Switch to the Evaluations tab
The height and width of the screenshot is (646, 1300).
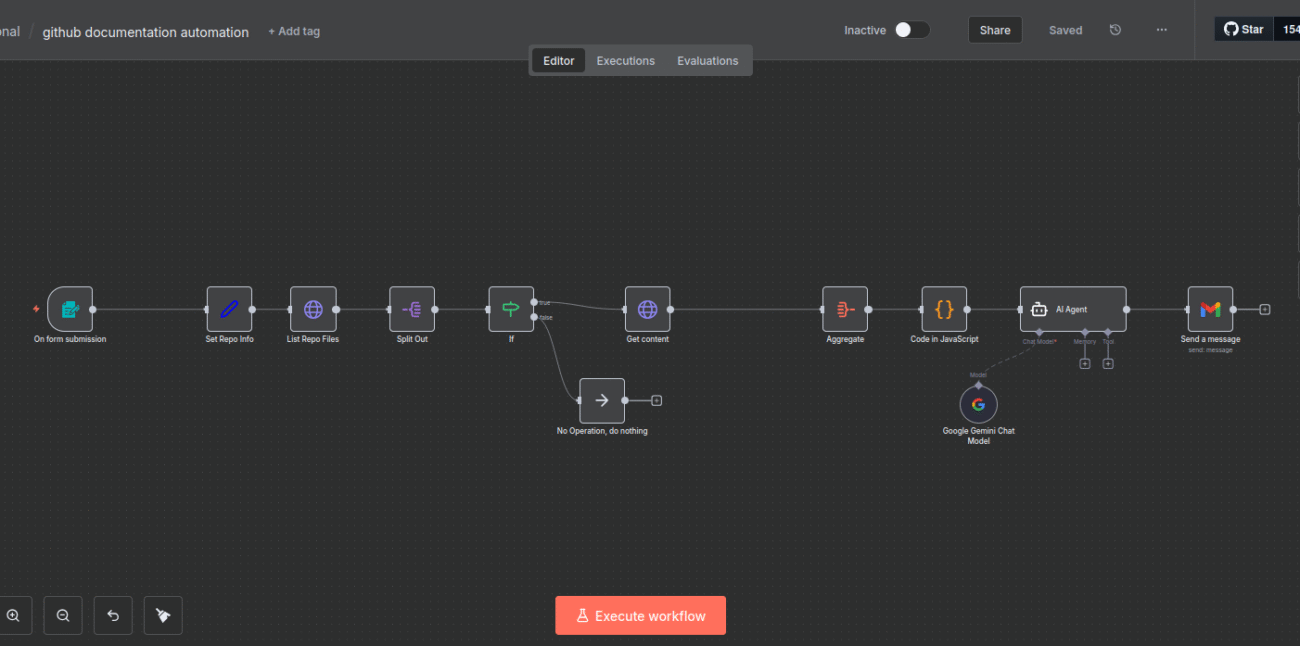point(707,61)
